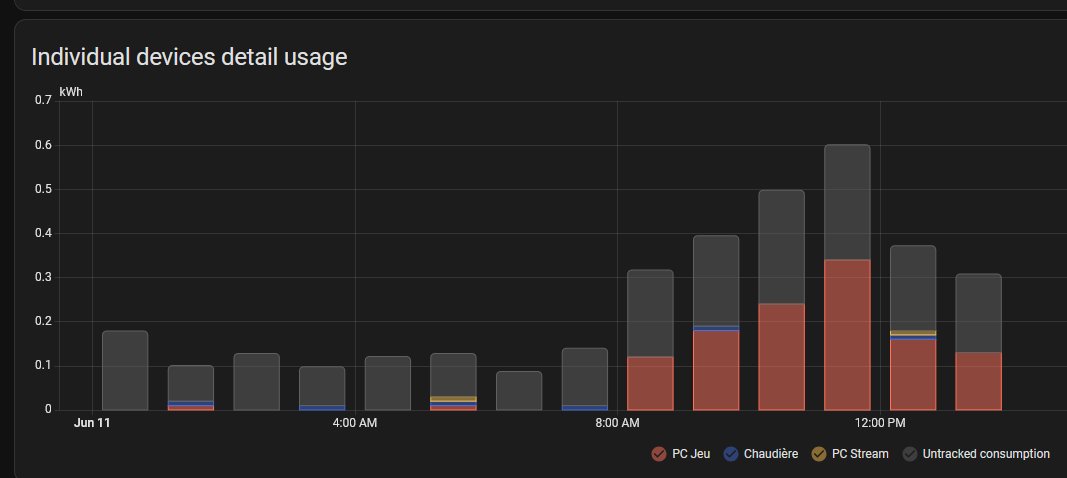This screenshot has width=1067, height=478.
Task: Toggle the PC Jeu legend checkbox
Action: [658, 453]
